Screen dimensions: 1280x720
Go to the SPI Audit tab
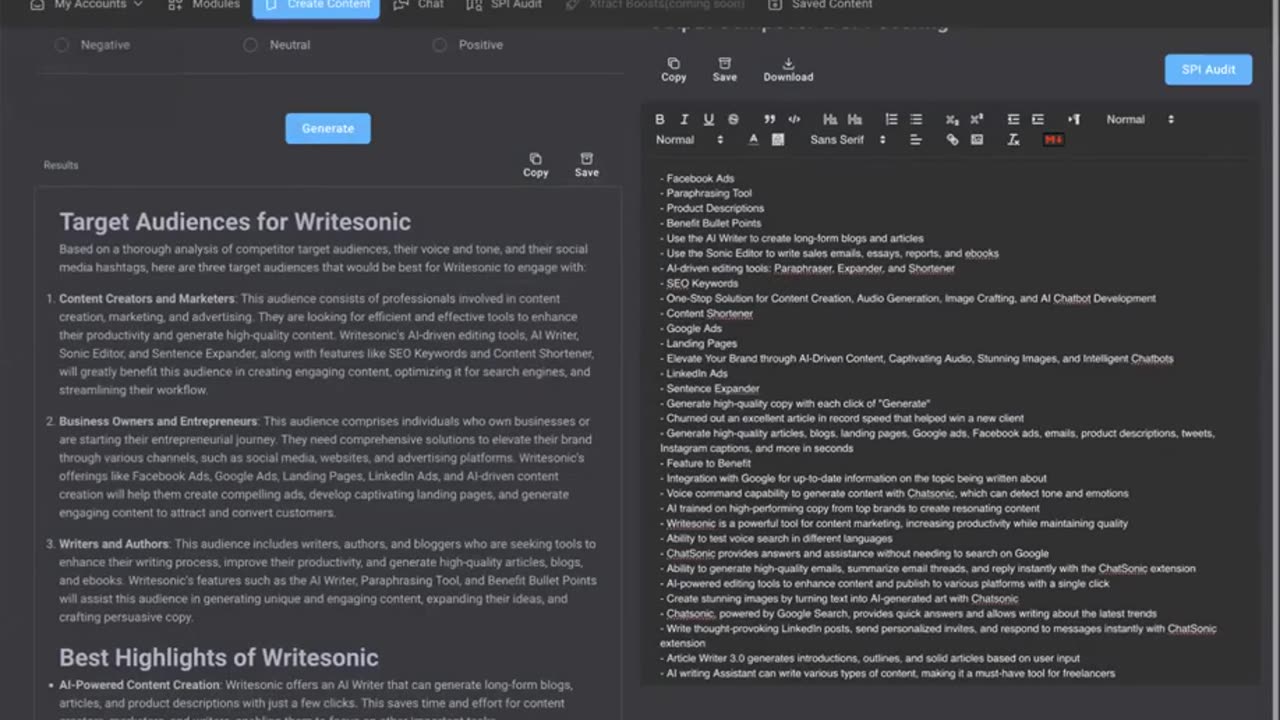tap(504, 5)
